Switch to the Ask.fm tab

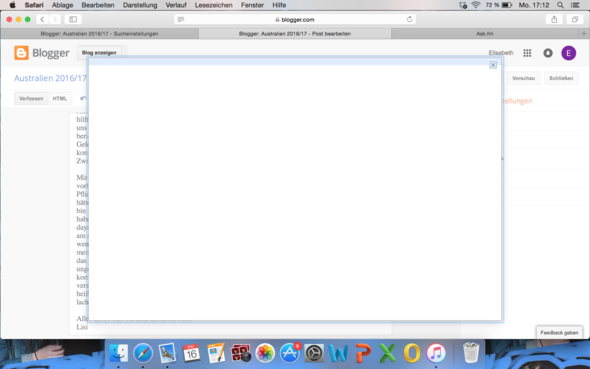(484, 33)
